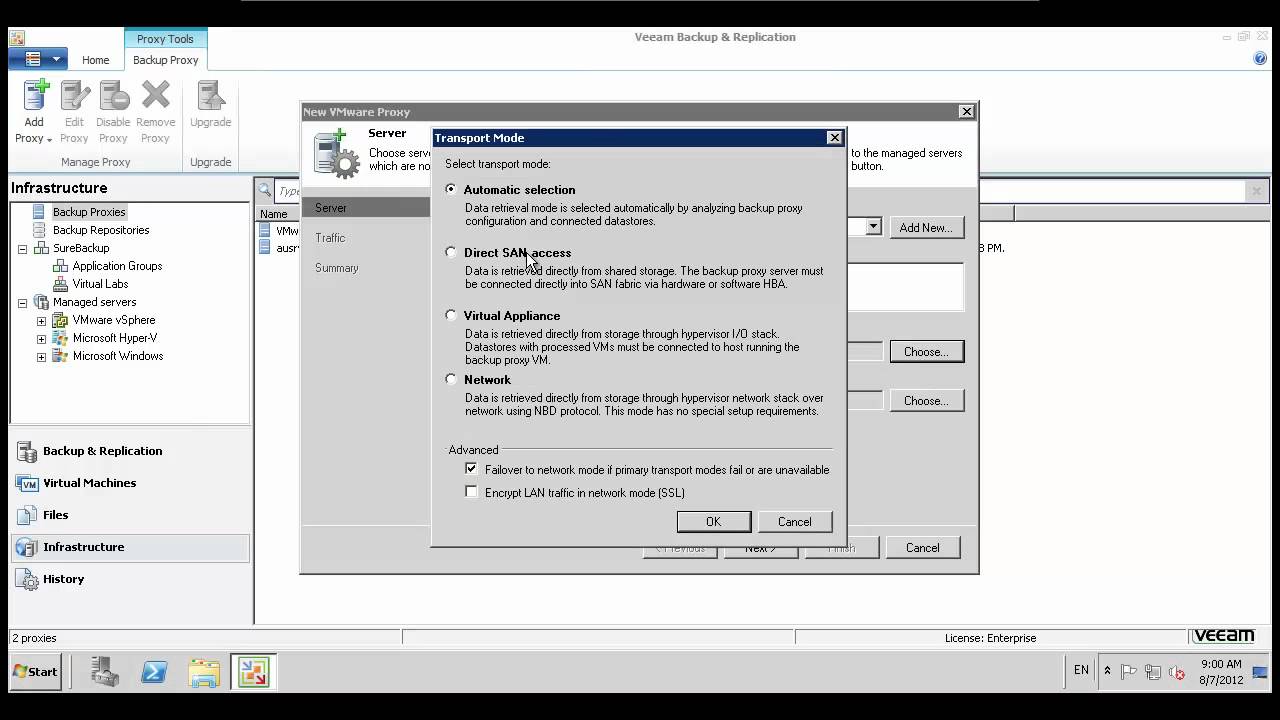The height and width of the screenshot is (720, 1280).
Task: Select Automatic selection transport mode
Action: [451, 189]
